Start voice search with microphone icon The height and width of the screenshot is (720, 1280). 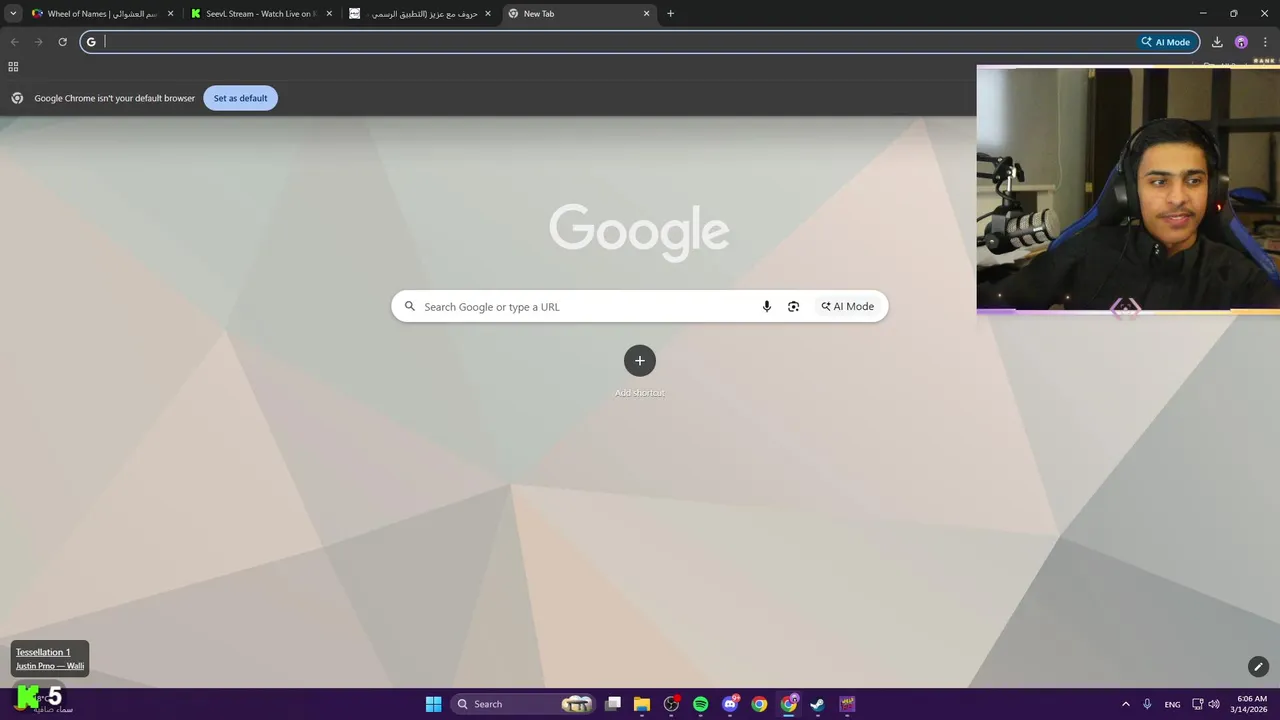click(767, 307)
